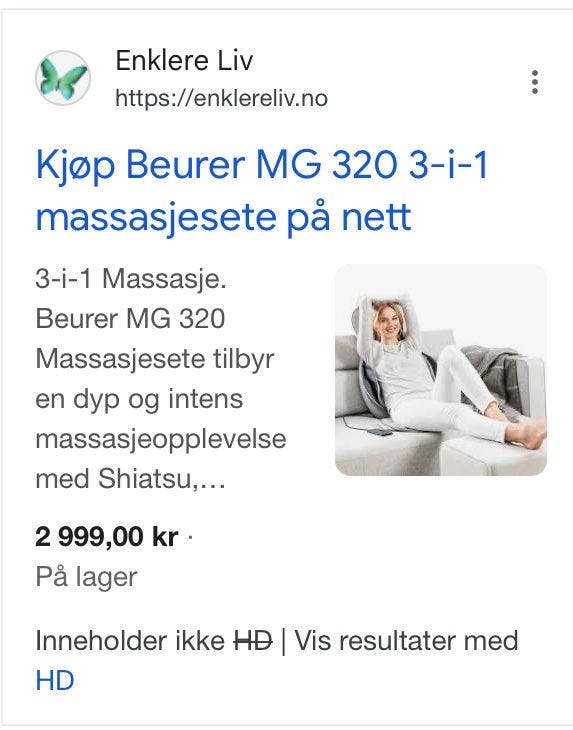Click the truncated 'med Shiatsu,…' text
Screen dimensions: 573x730
(x=130, y=479)
